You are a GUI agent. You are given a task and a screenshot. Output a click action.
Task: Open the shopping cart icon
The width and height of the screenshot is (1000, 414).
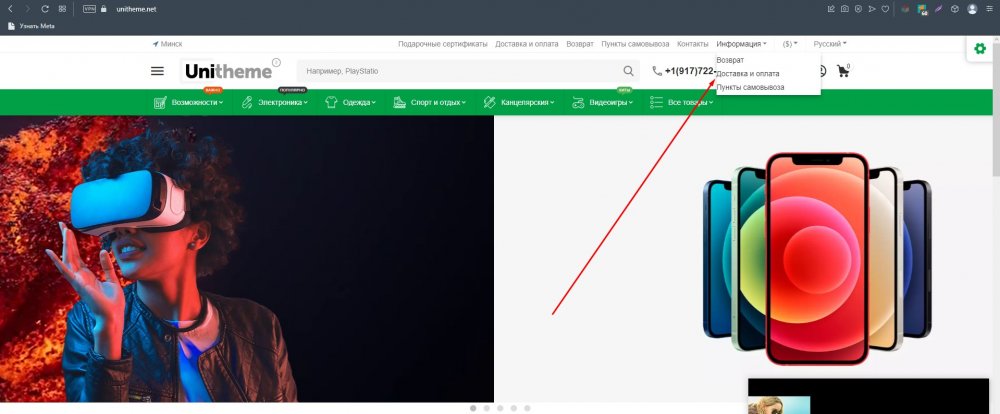click(x=843, y=71)
